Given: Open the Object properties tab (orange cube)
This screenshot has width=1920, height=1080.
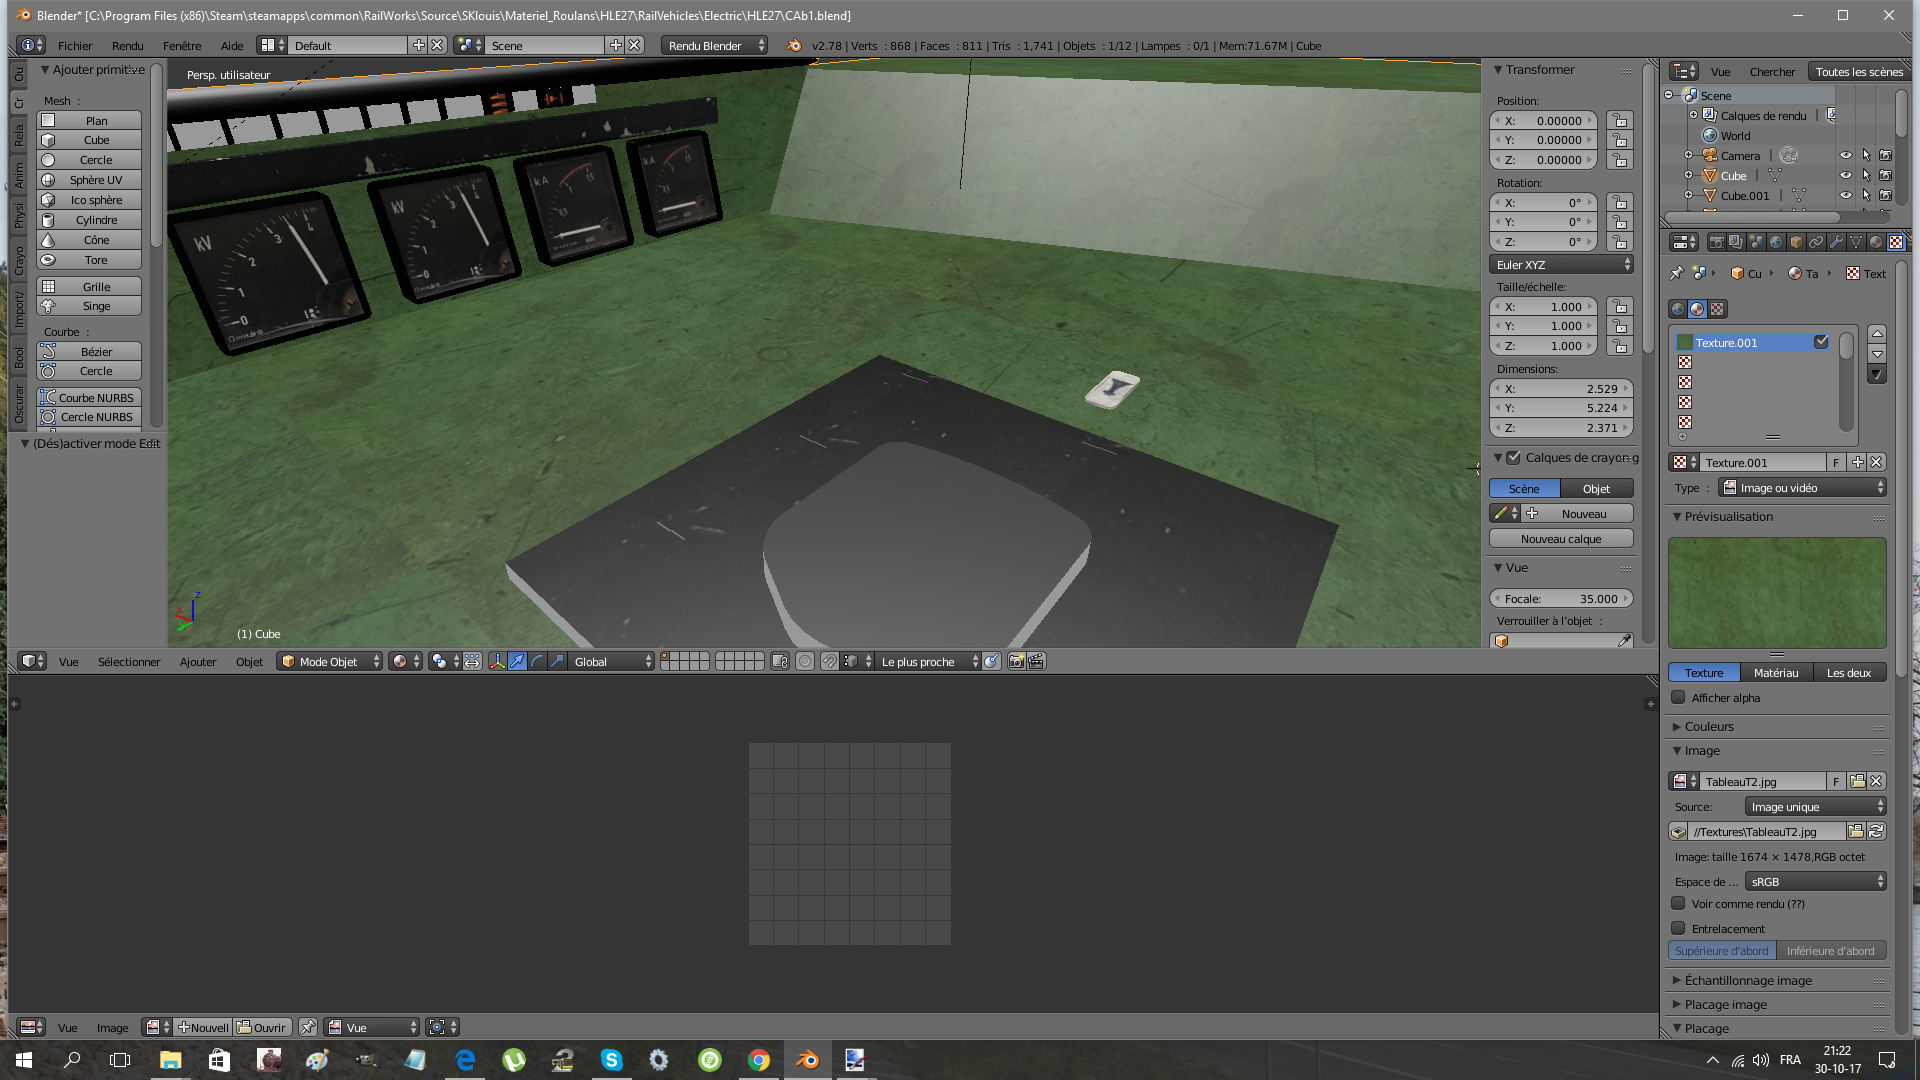Looking at the screenshot, I should coord(1796,242).
